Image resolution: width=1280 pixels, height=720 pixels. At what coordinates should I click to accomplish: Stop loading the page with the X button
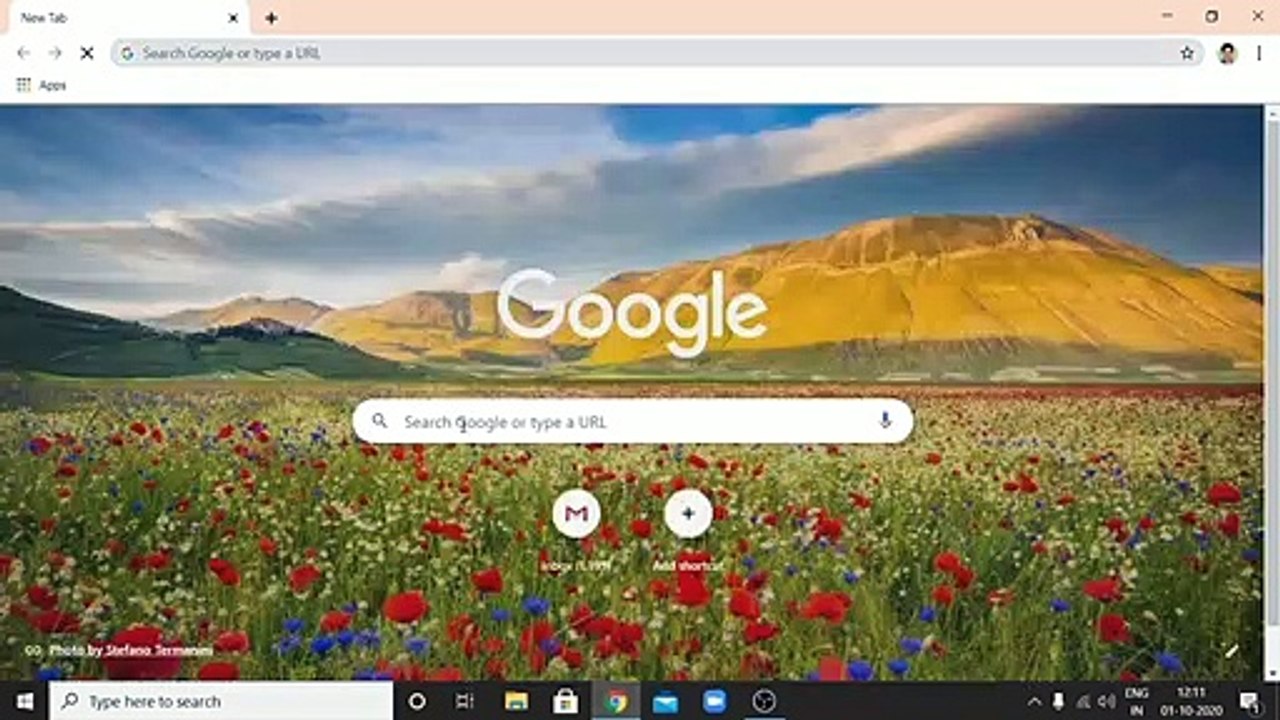[x=87, y=53]
